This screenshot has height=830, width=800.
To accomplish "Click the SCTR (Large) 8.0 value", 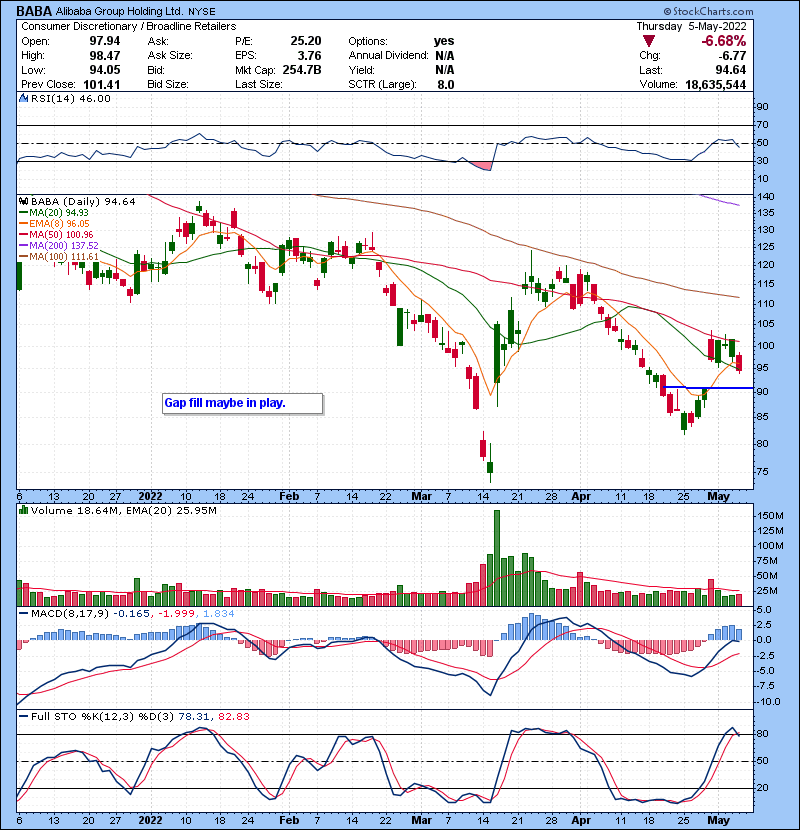I will coord(446,84).
